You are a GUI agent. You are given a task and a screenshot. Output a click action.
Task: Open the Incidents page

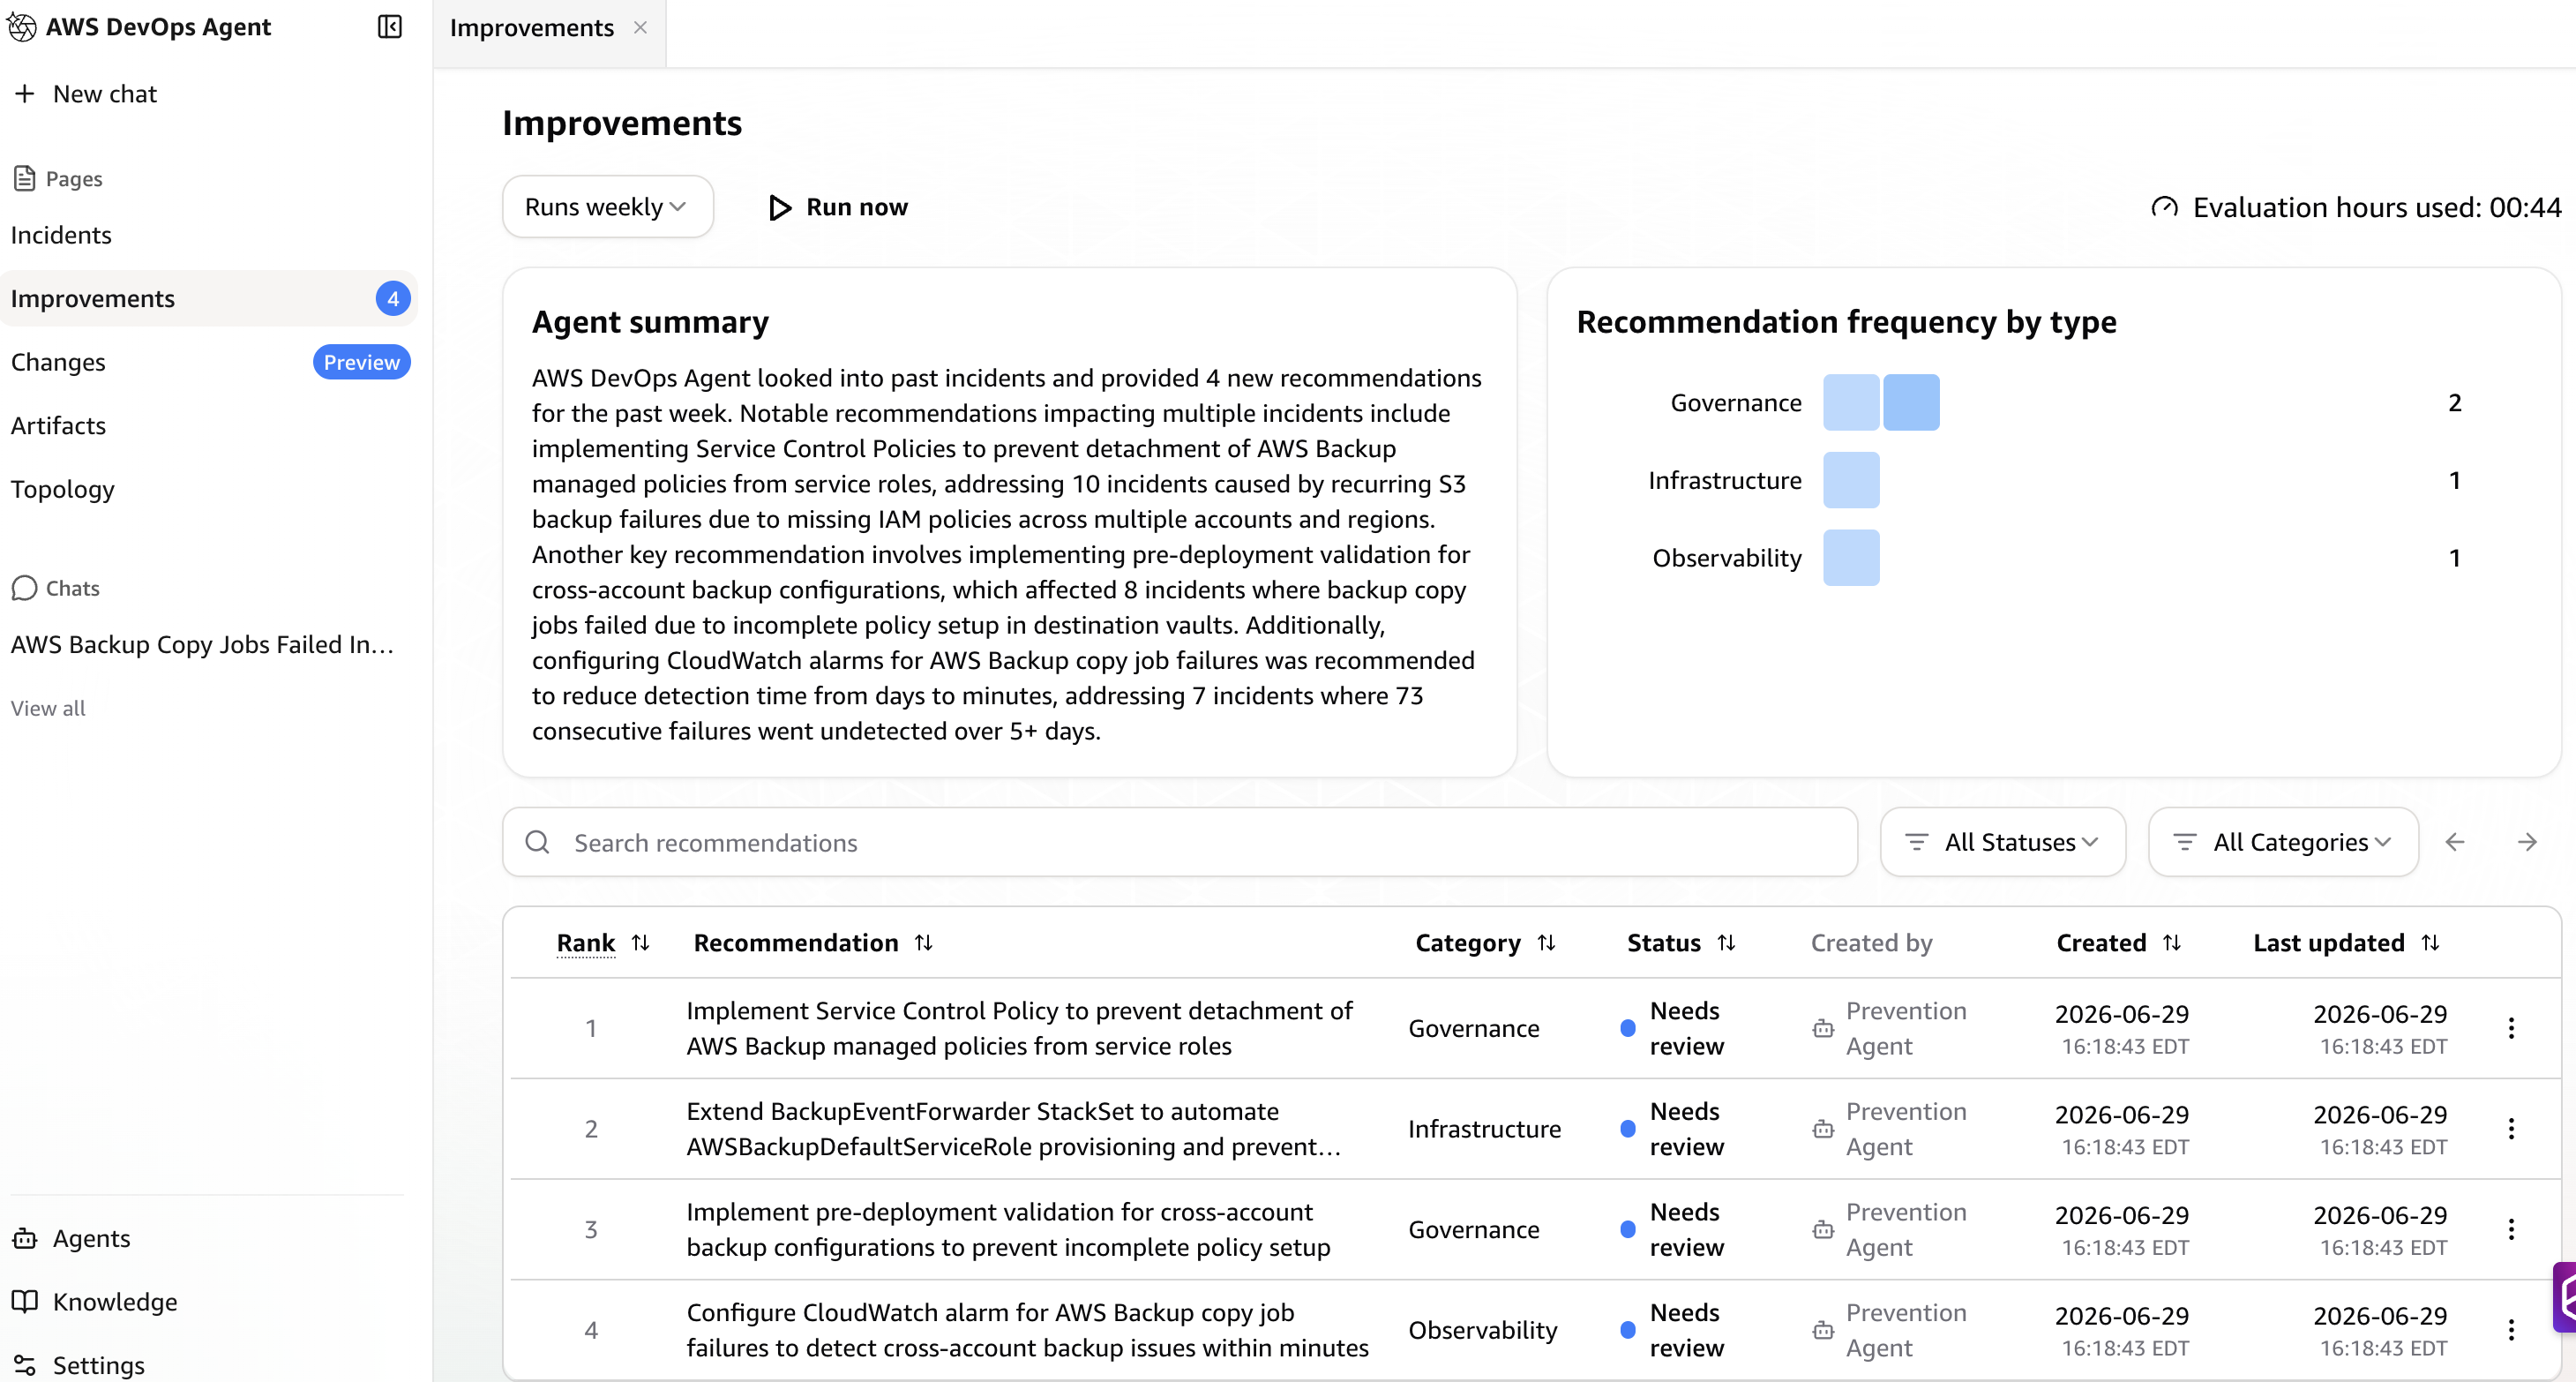pyautogui.click(x=61, y=235)
